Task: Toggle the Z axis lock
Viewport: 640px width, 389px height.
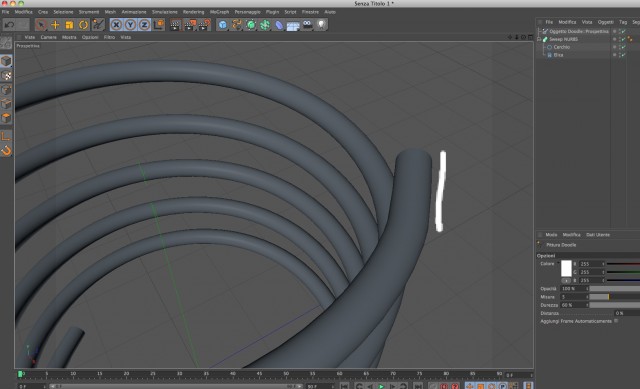Action: (x=144, y=25)
